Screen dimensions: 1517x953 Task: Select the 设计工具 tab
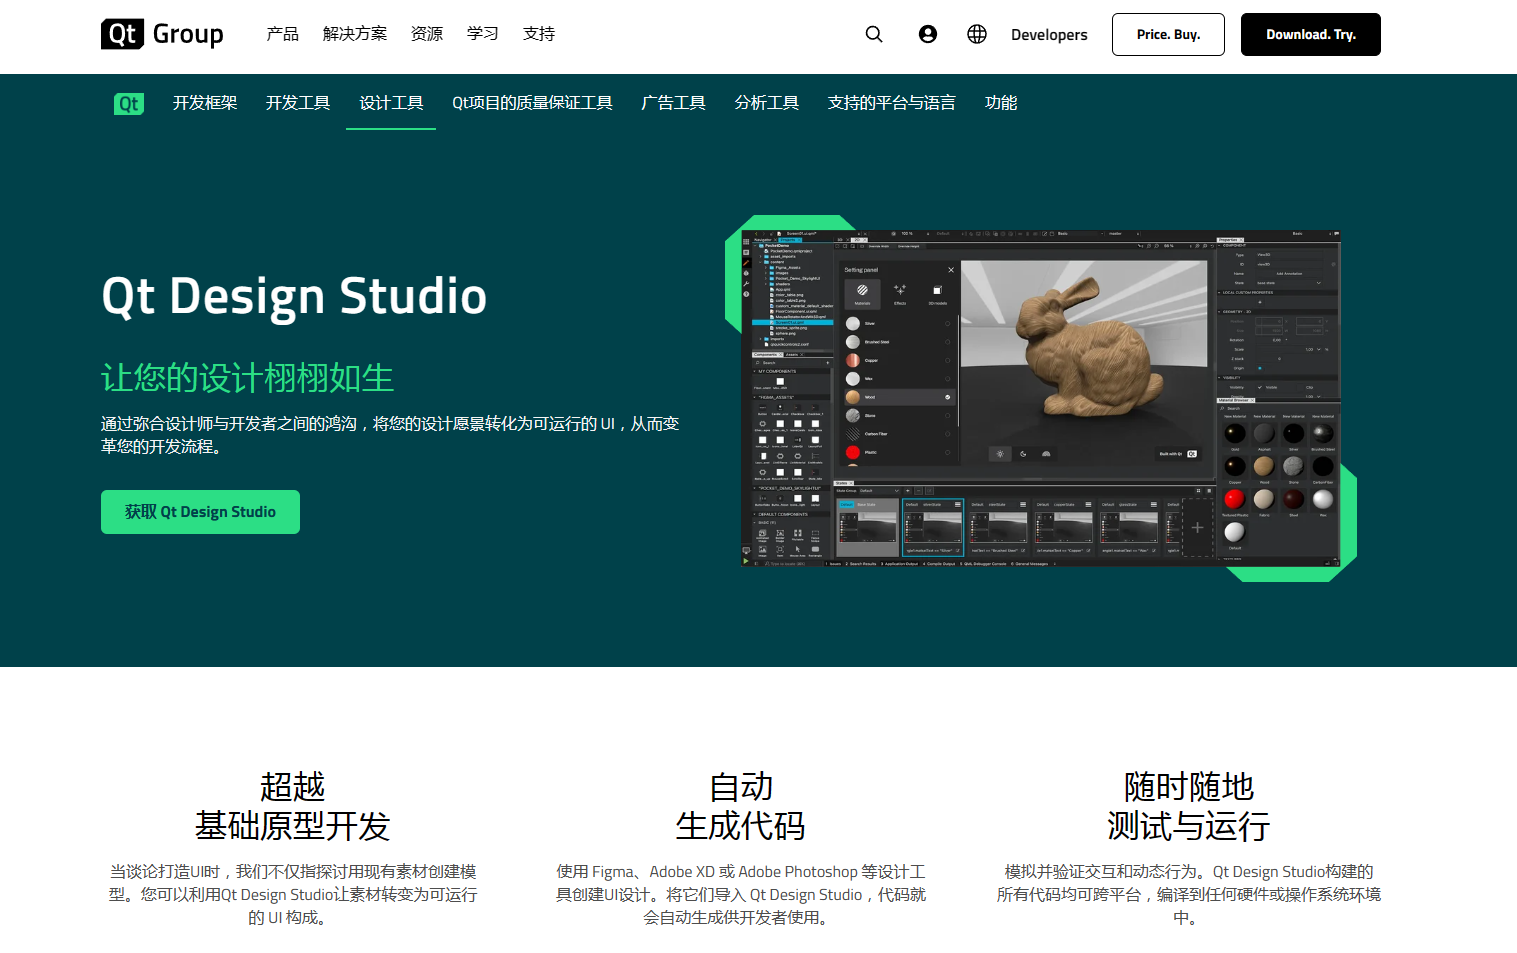coord(391,103)
